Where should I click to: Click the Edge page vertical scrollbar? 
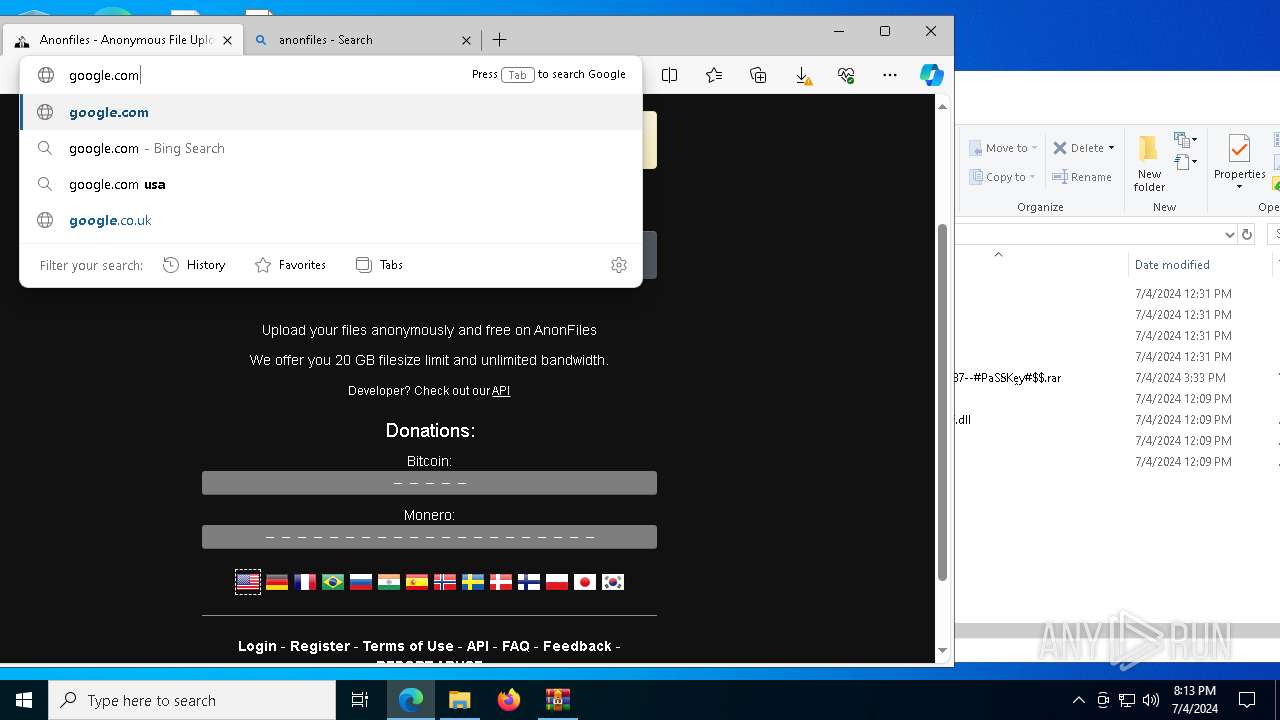click(942, 402)
